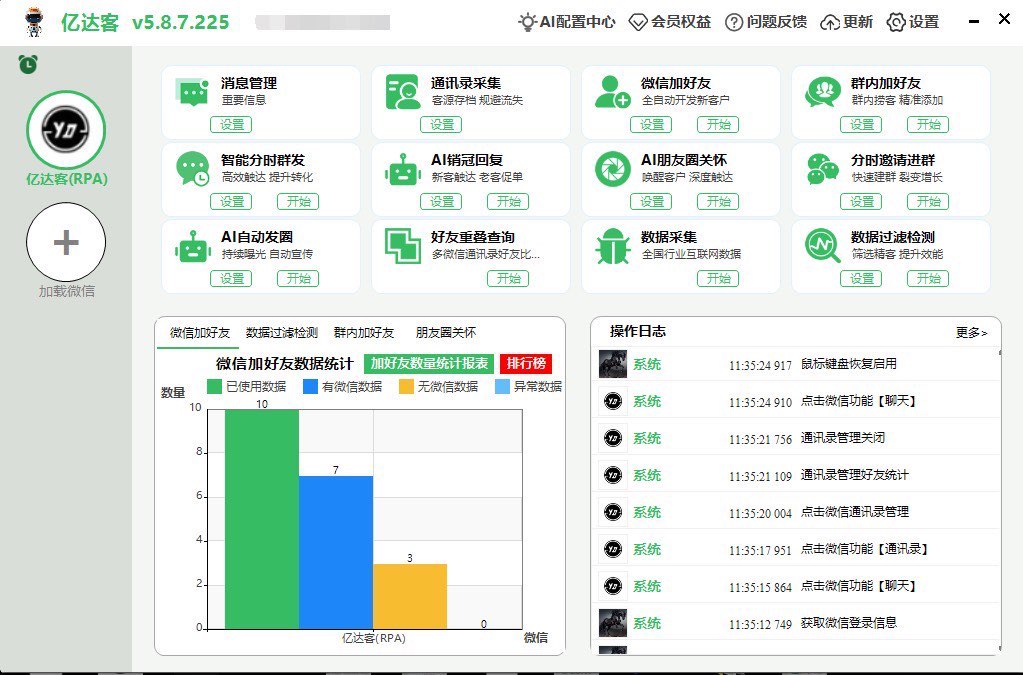Click the 通讯录采集 contact card icon

pos(403,92)
